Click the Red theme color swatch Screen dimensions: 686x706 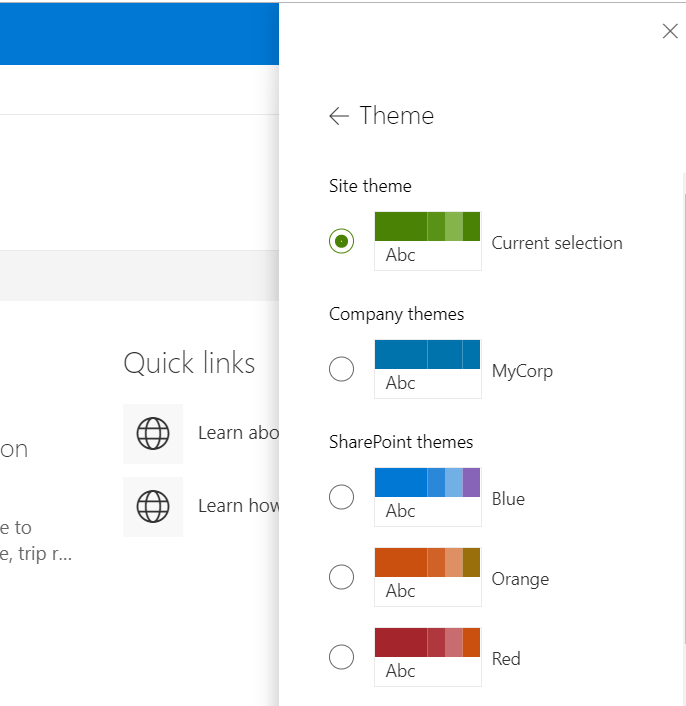(x=428, y=656)
